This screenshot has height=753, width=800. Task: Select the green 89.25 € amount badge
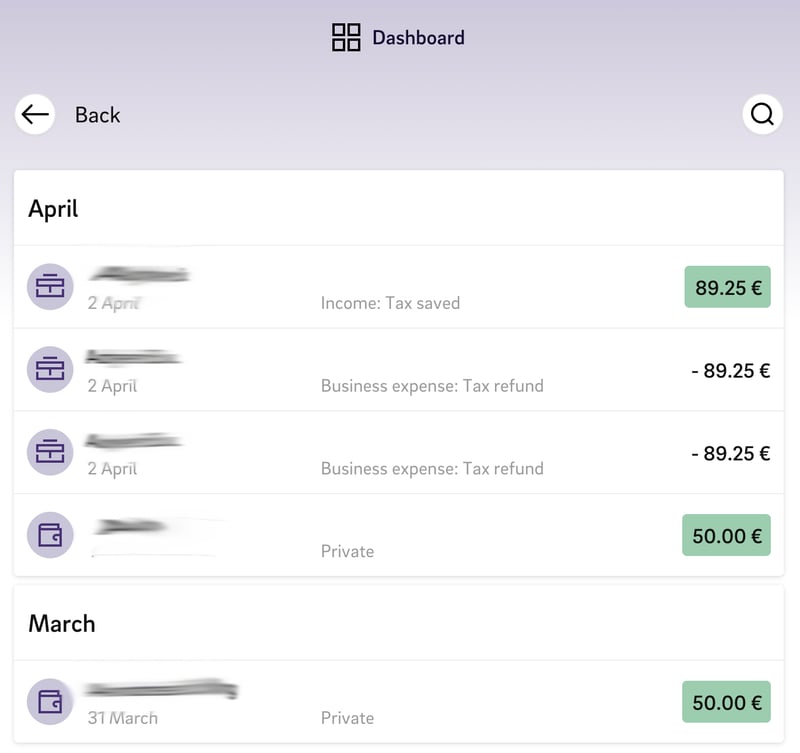(x=727, y=287)
